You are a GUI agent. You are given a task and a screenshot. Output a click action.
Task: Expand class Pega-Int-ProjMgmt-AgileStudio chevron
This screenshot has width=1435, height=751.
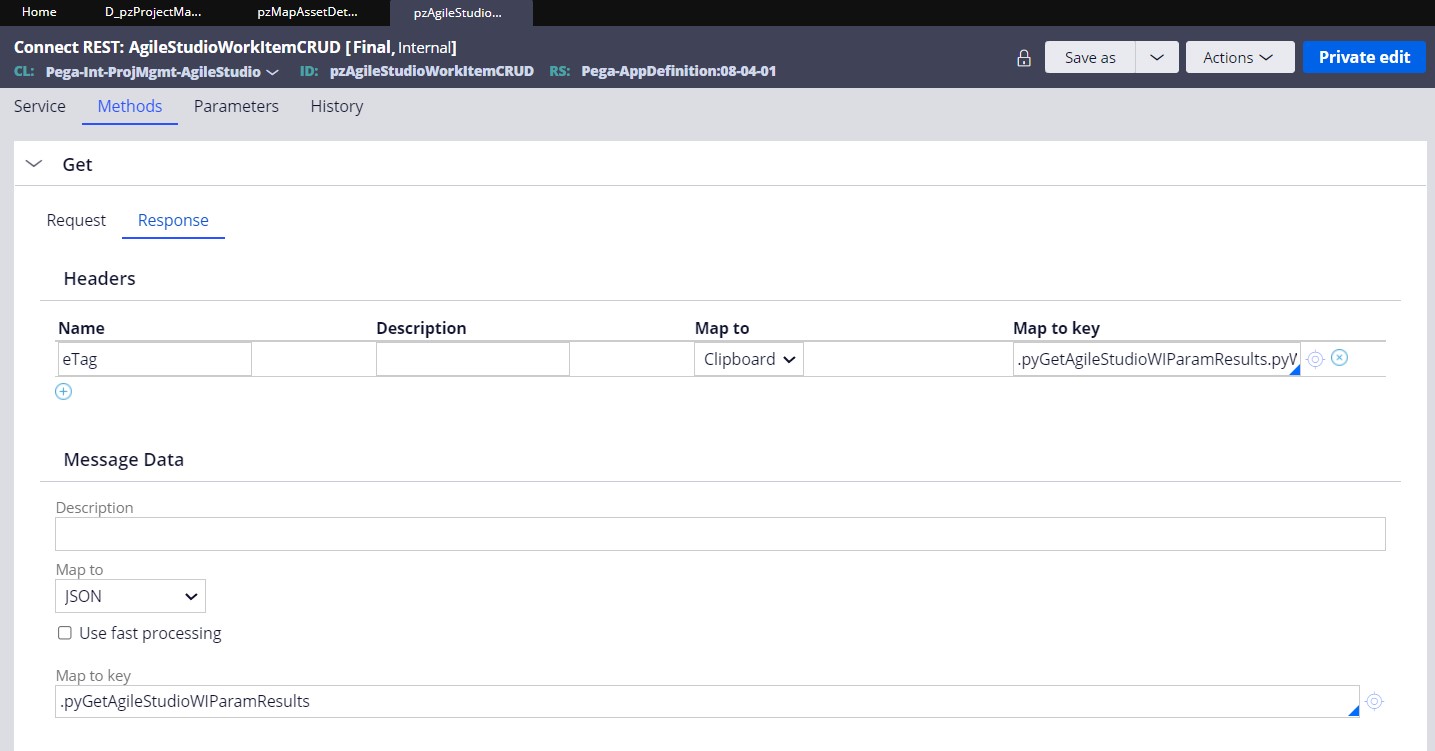pos(272,72)
